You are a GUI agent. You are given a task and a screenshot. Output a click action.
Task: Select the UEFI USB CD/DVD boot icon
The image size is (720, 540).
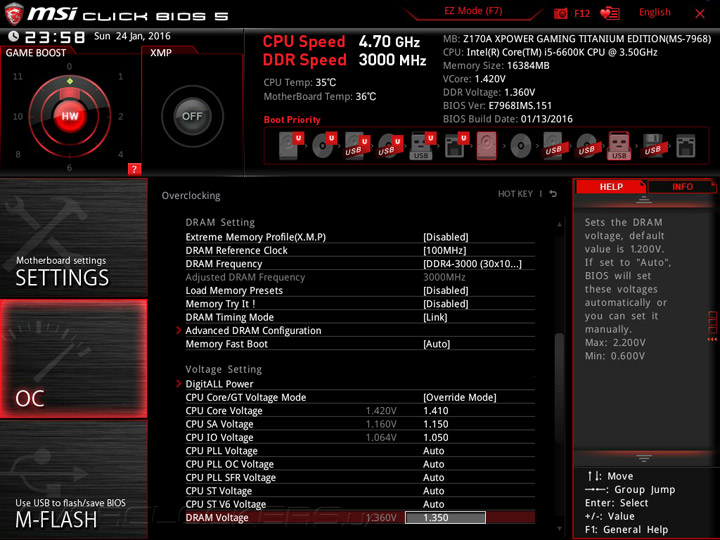(390, 146)
